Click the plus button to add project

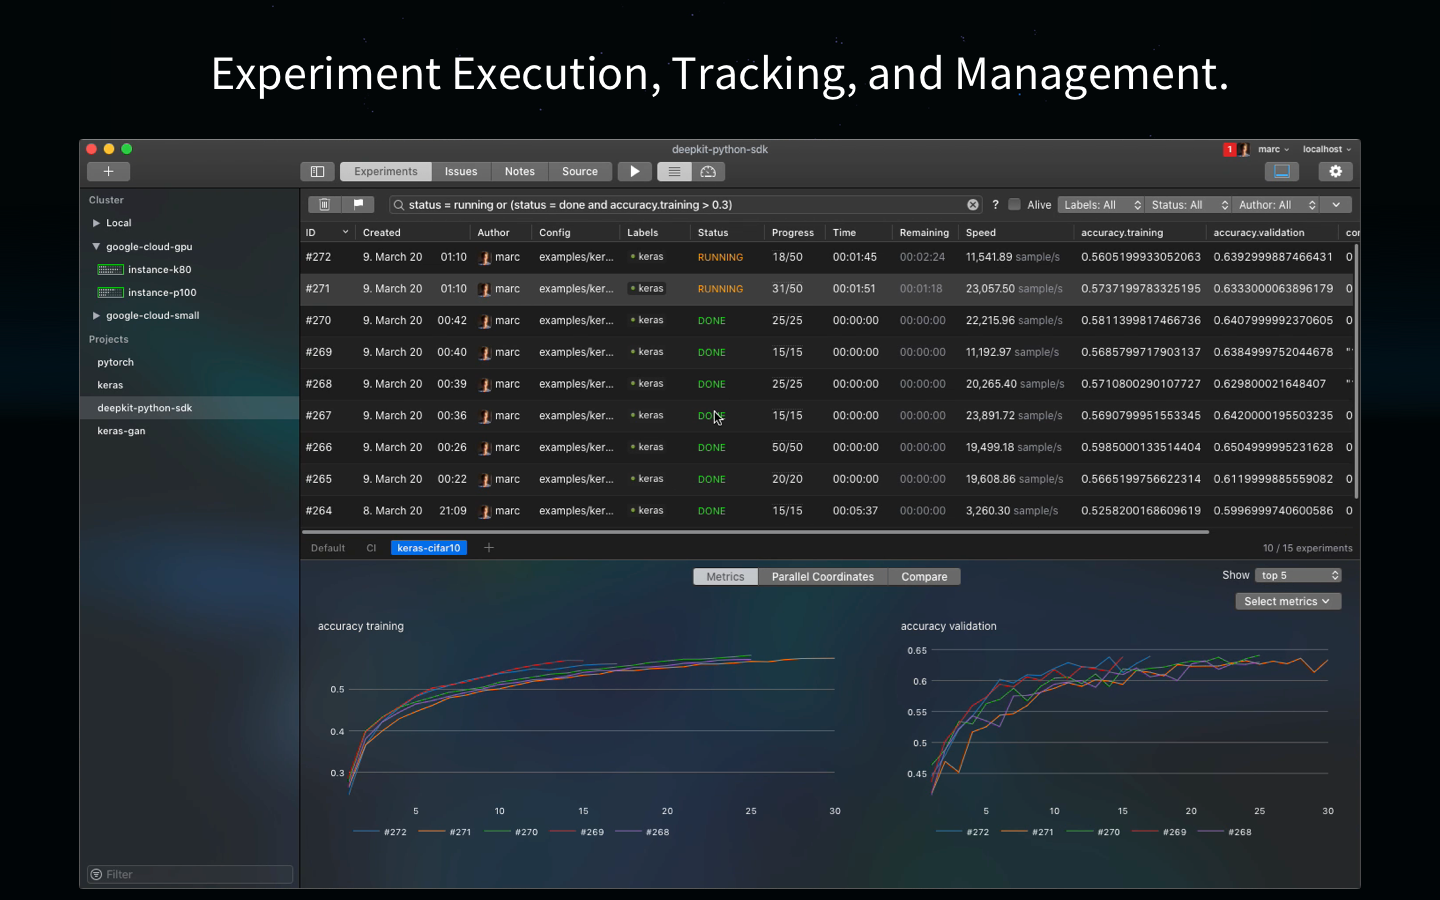(108, 171)
